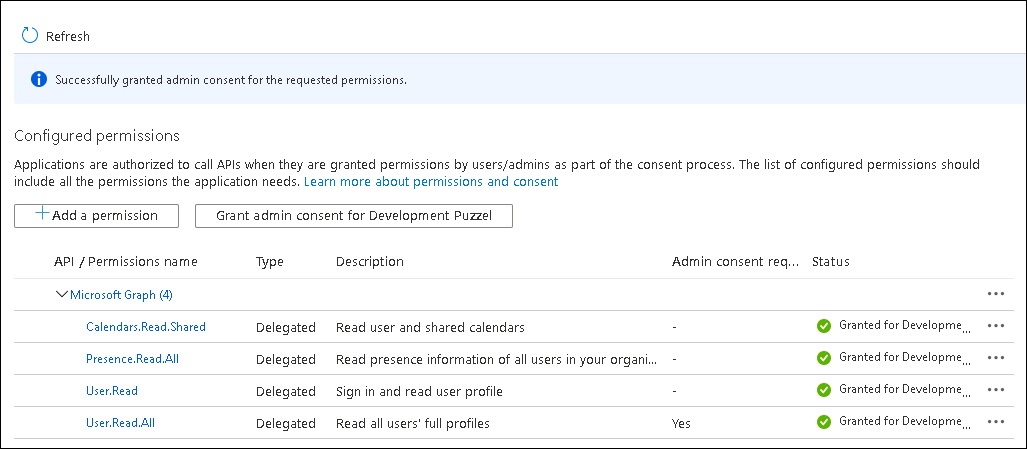Viewport: 1027px width, 449px height.
Task: Click Grant admin consent for Development Puzzel
Action: [353, 215]
